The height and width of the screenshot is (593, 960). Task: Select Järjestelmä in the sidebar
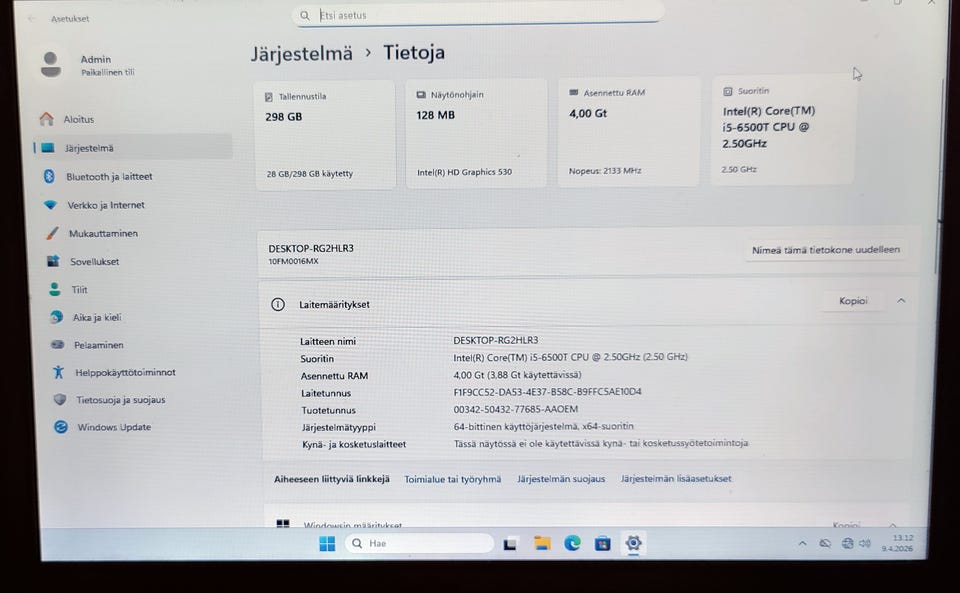(133, 147)
